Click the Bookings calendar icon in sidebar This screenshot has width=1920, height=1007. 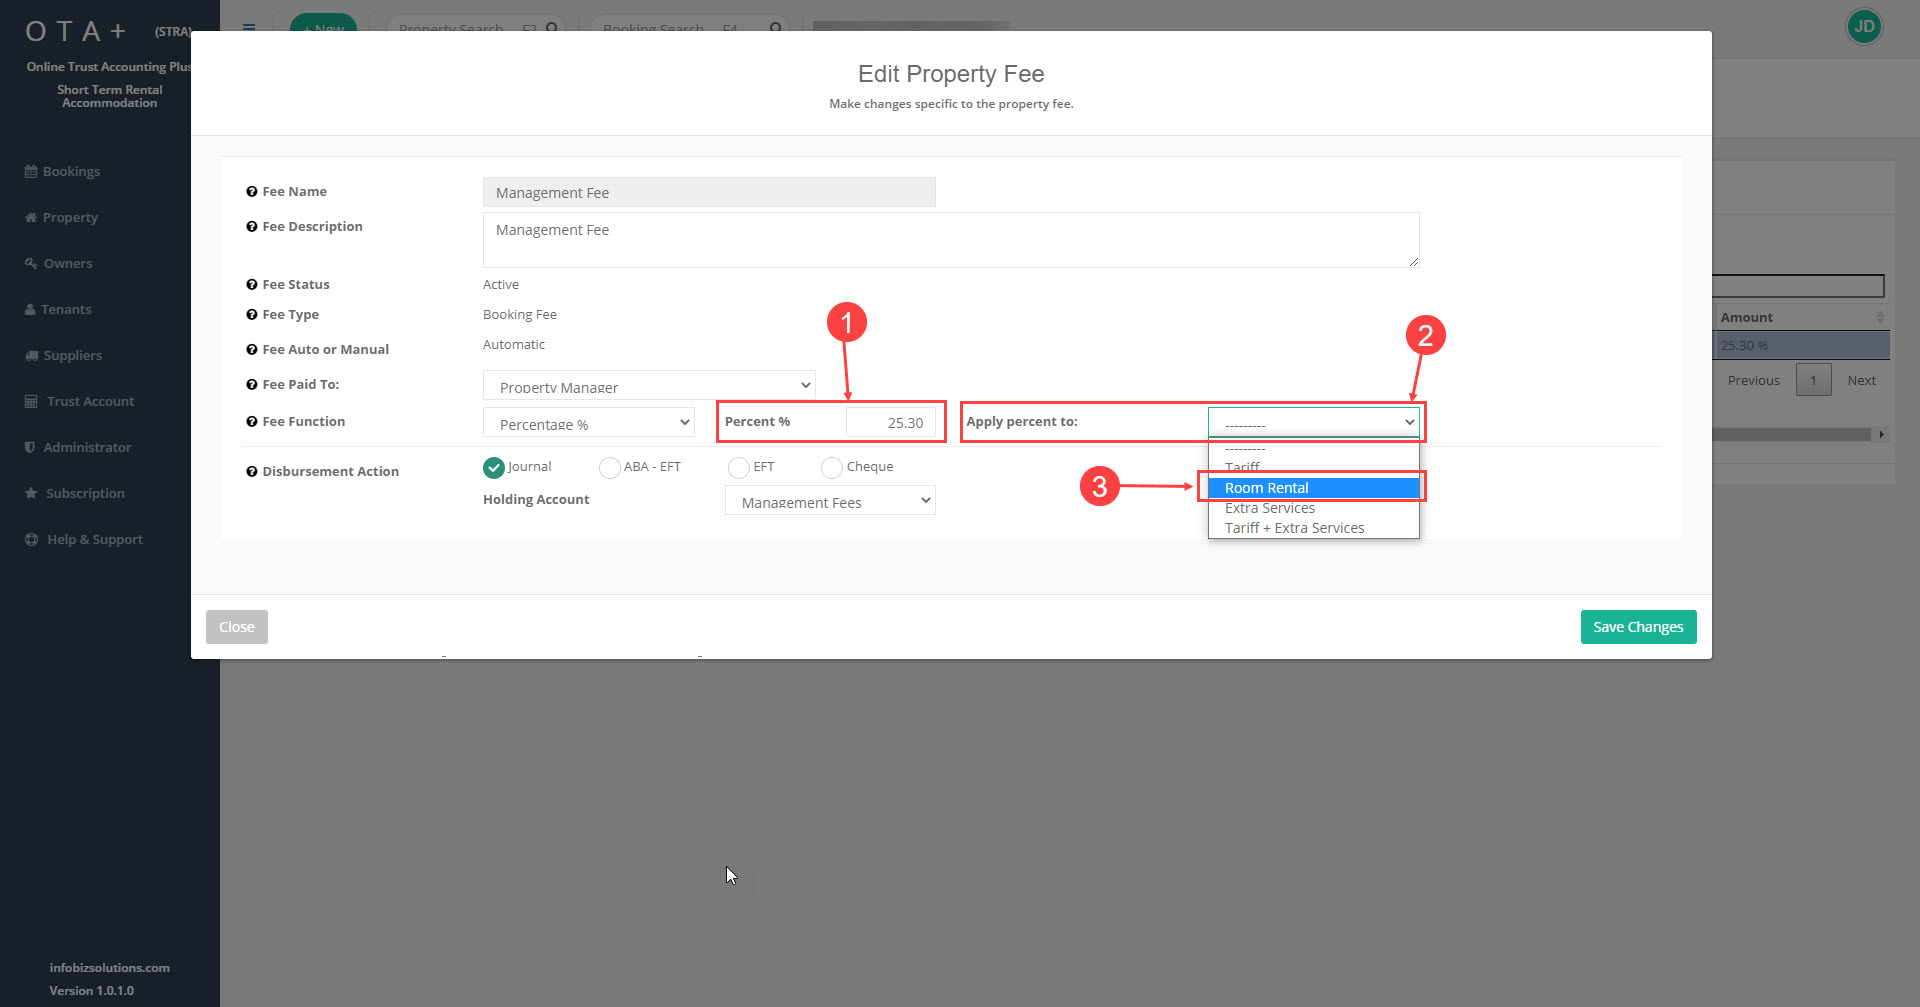(31, 172)
